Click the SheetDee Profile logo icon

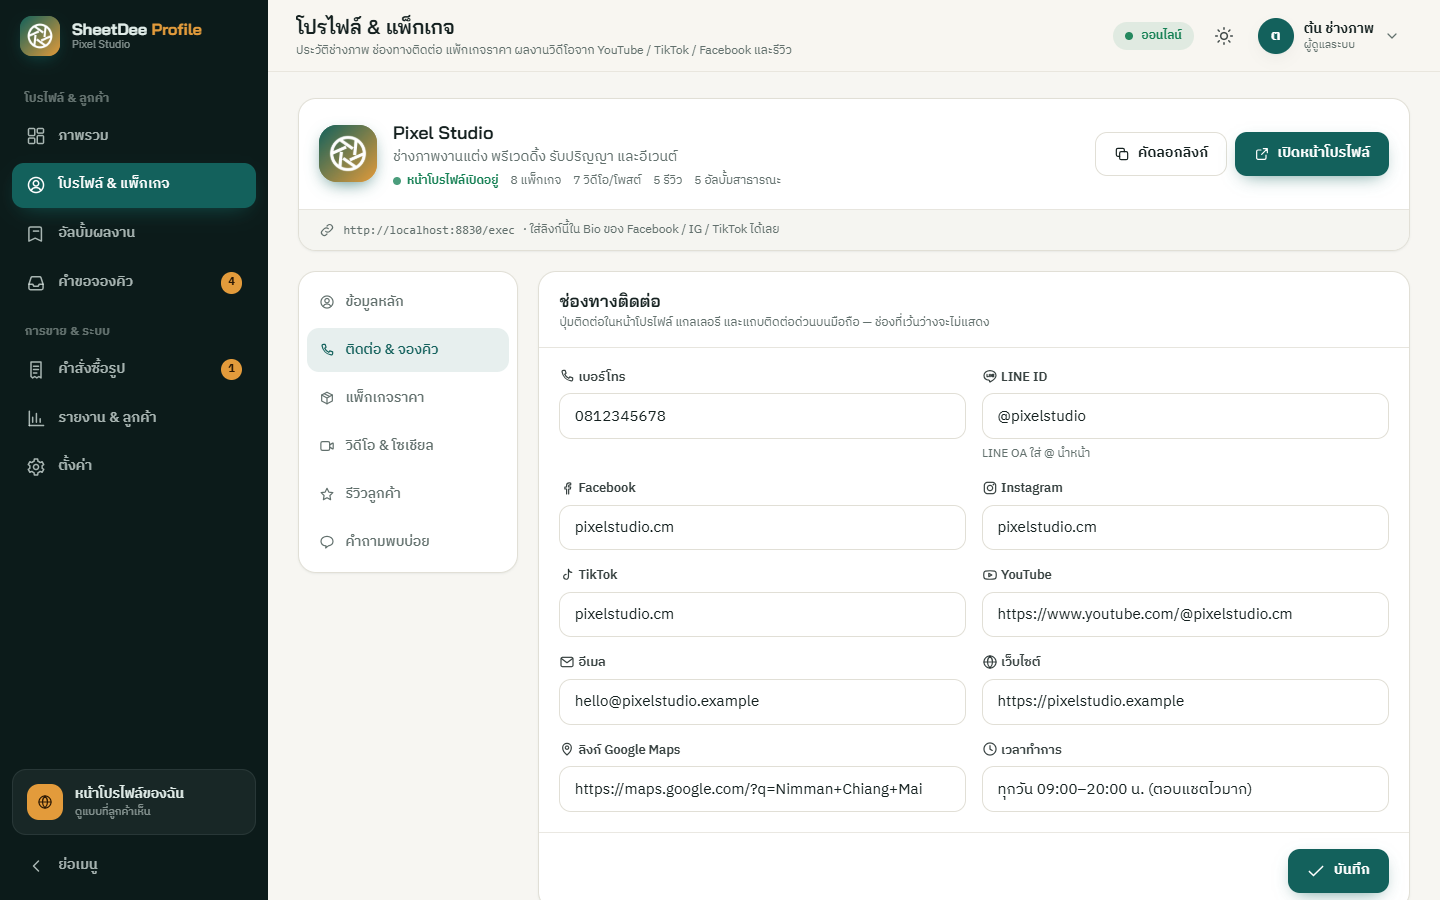(x=40, y=36)
